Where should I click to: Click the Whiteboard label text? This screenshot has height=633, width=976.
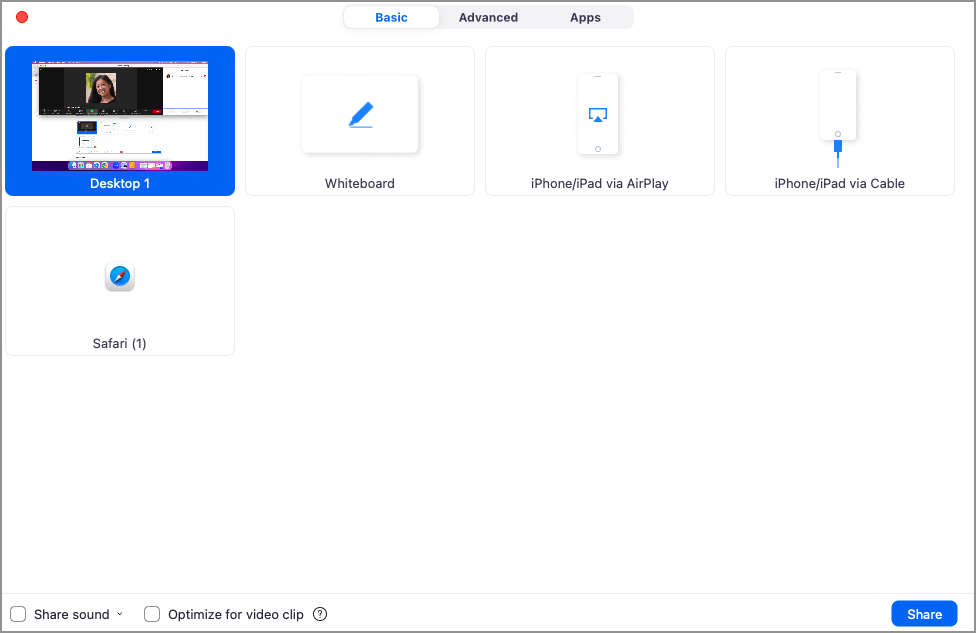pyautogui.click(x=360, y=184)
